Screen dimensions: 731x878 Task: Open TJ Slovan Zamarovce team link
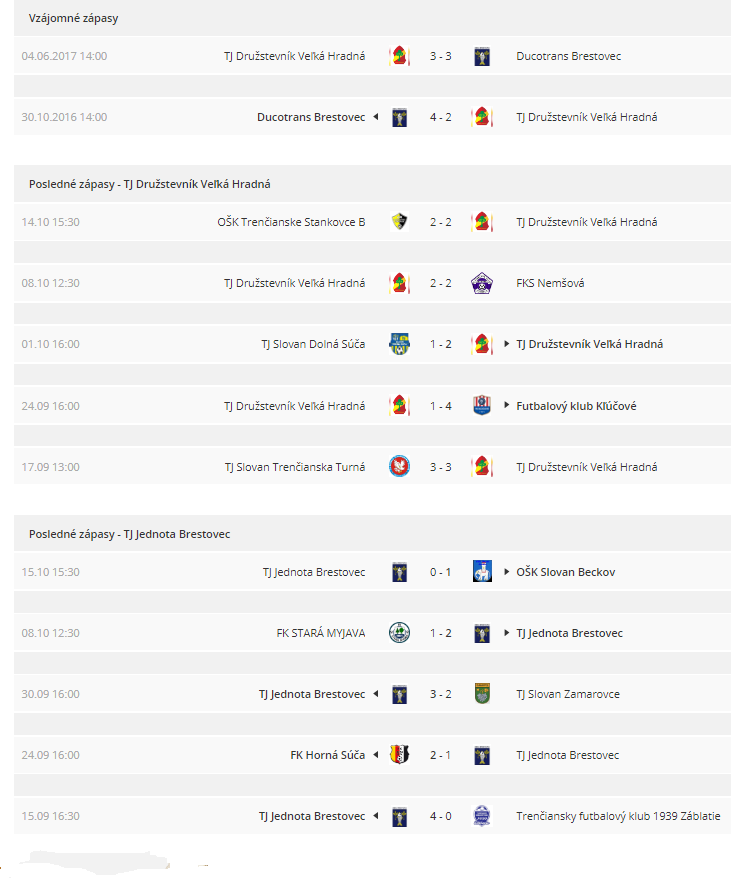point(568,694)
